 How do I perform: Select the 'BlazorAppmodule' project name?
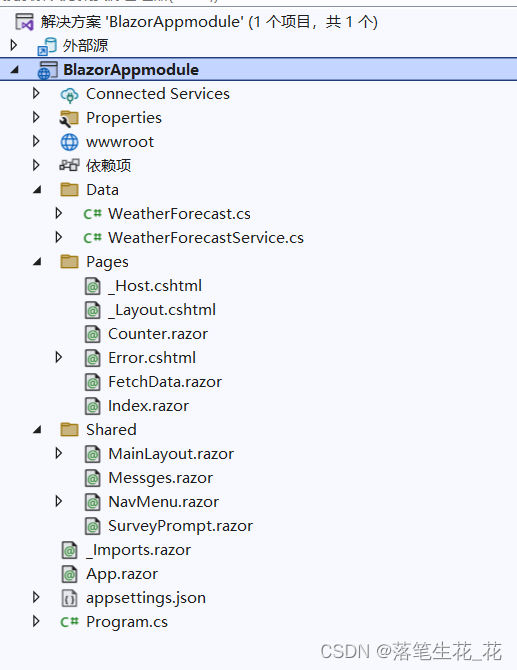131,70
